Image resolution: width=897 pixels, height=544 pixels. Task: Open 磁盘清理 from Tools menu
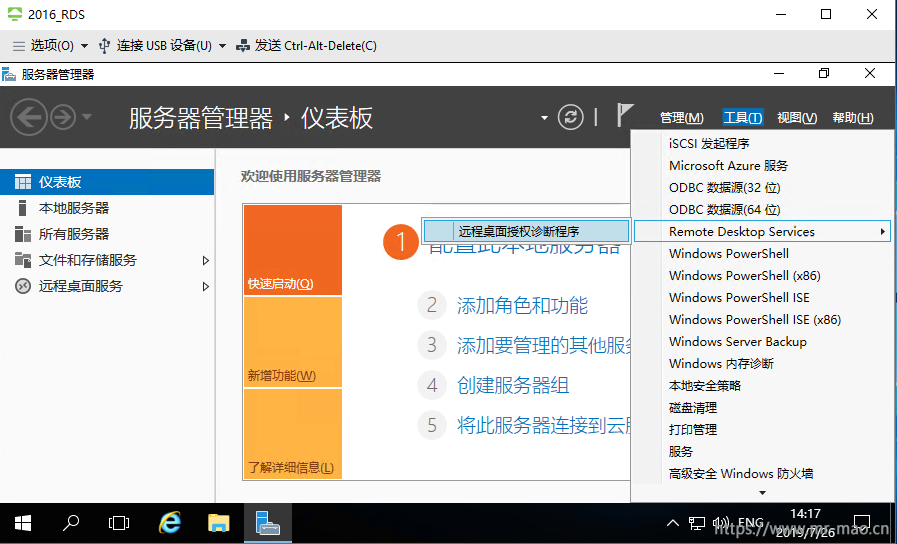point(693,408)
